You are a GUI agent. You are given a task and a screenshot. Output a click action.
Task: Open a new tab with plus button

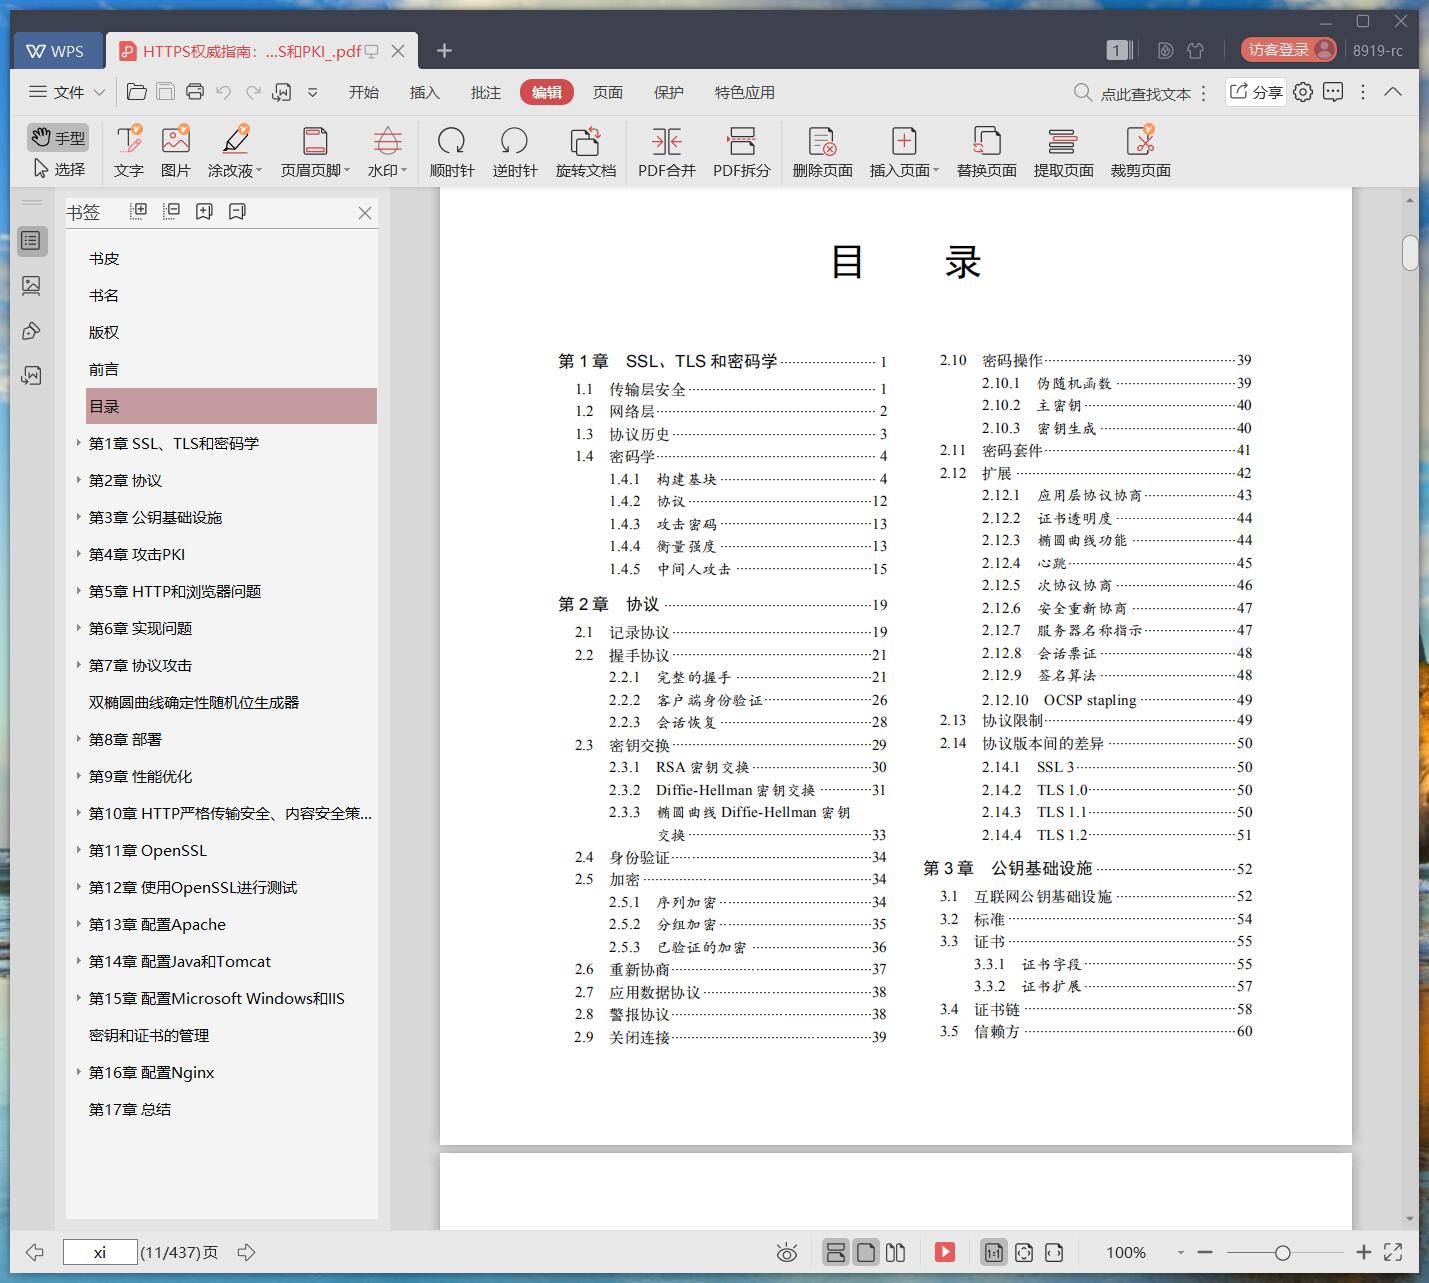tap(445, 51)
